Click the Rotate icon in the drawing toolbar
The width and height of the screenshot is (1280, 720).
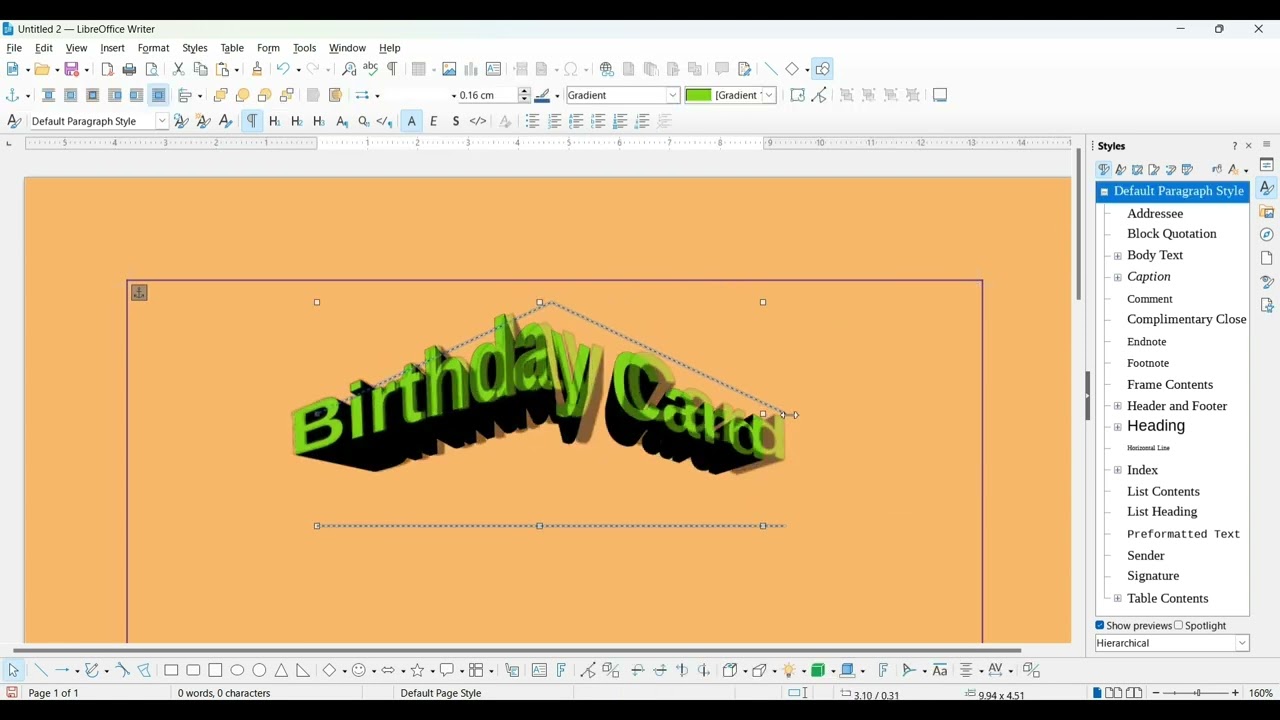click(x=798, y=95)
